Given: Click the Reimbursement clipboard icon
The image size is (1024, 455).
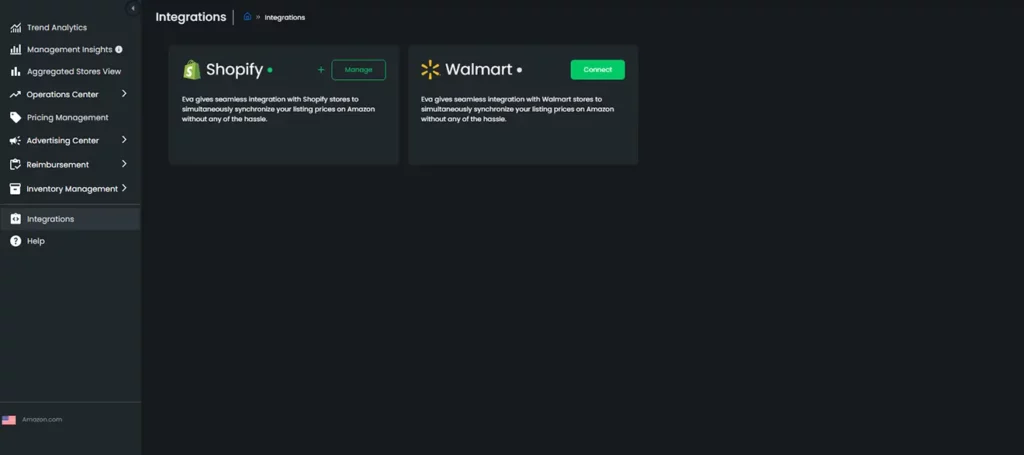Looking at the screenshot, I should coord(16,165).
